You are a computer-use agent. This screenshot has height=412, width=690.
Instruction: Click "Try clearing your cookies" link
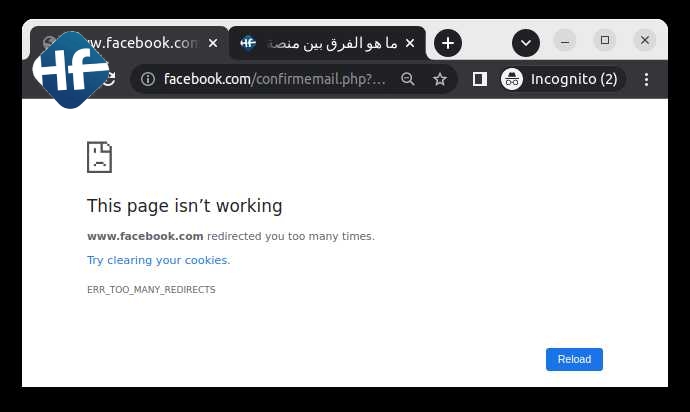[x=158, y=260]
